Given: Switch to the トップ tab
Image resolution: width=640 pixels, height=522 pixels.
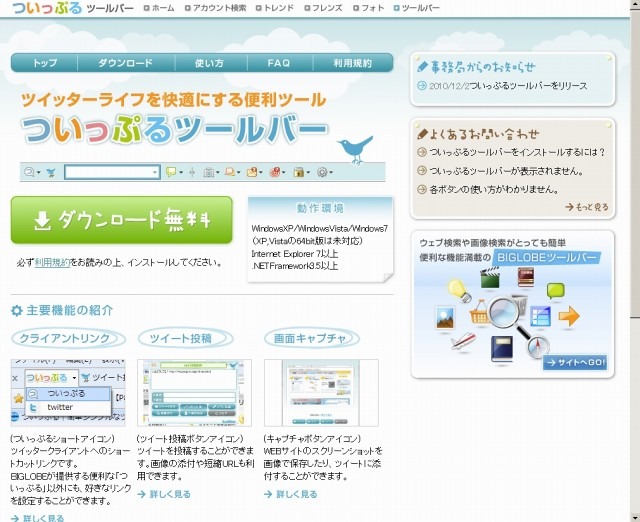Looking at the screenshot, I should click(x=44, y=63).
